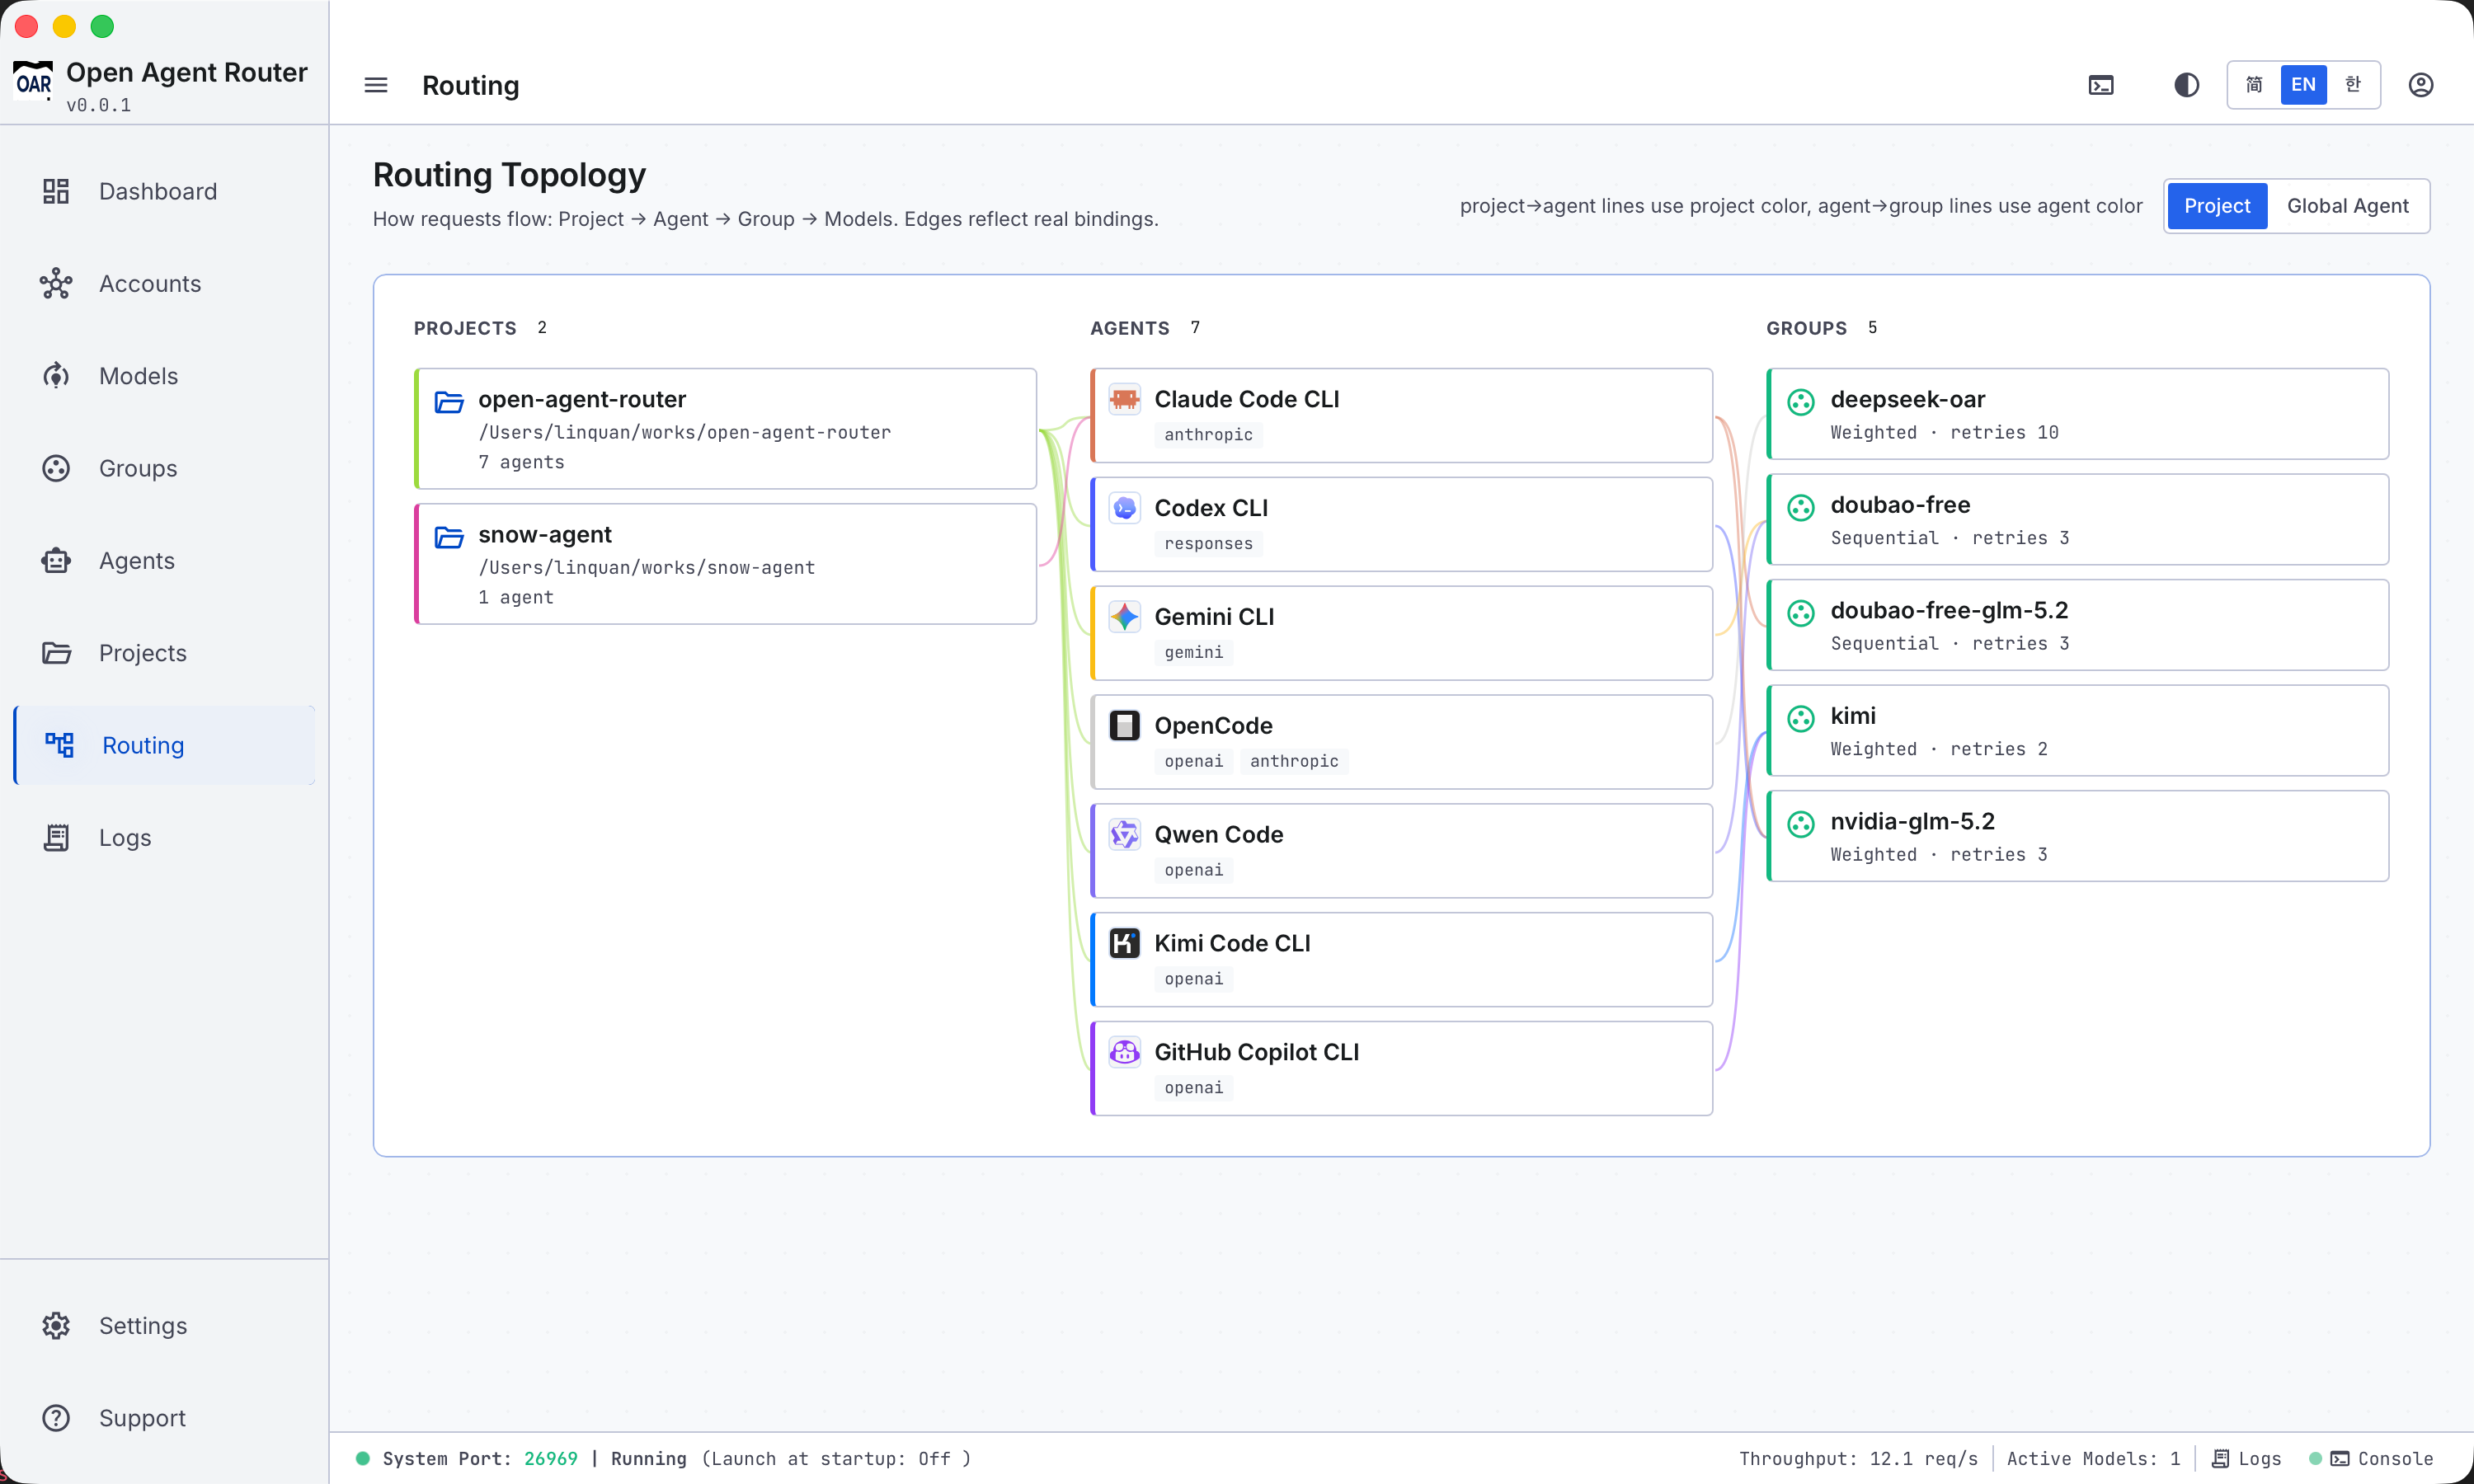
Task: Click the Logs sidebar icon
Action: (56, 838)
